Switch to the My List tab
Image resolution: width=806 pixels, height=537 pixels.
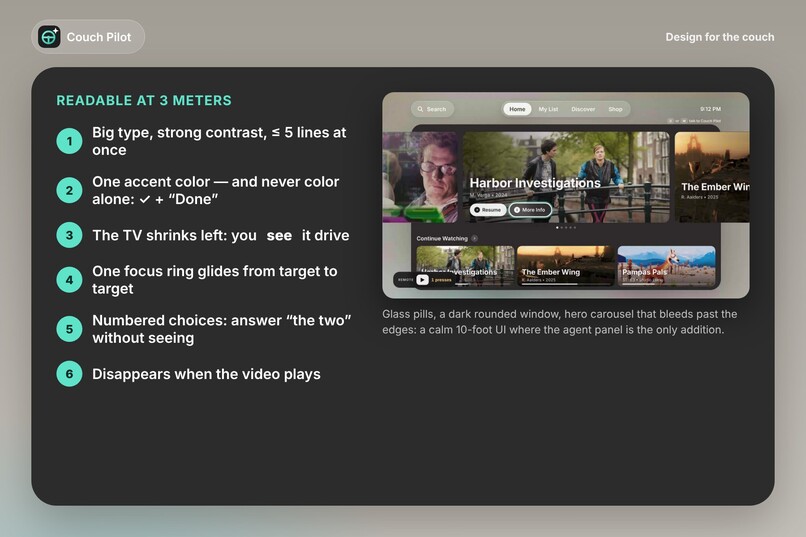pyautogui.click(x=548, y=109)
